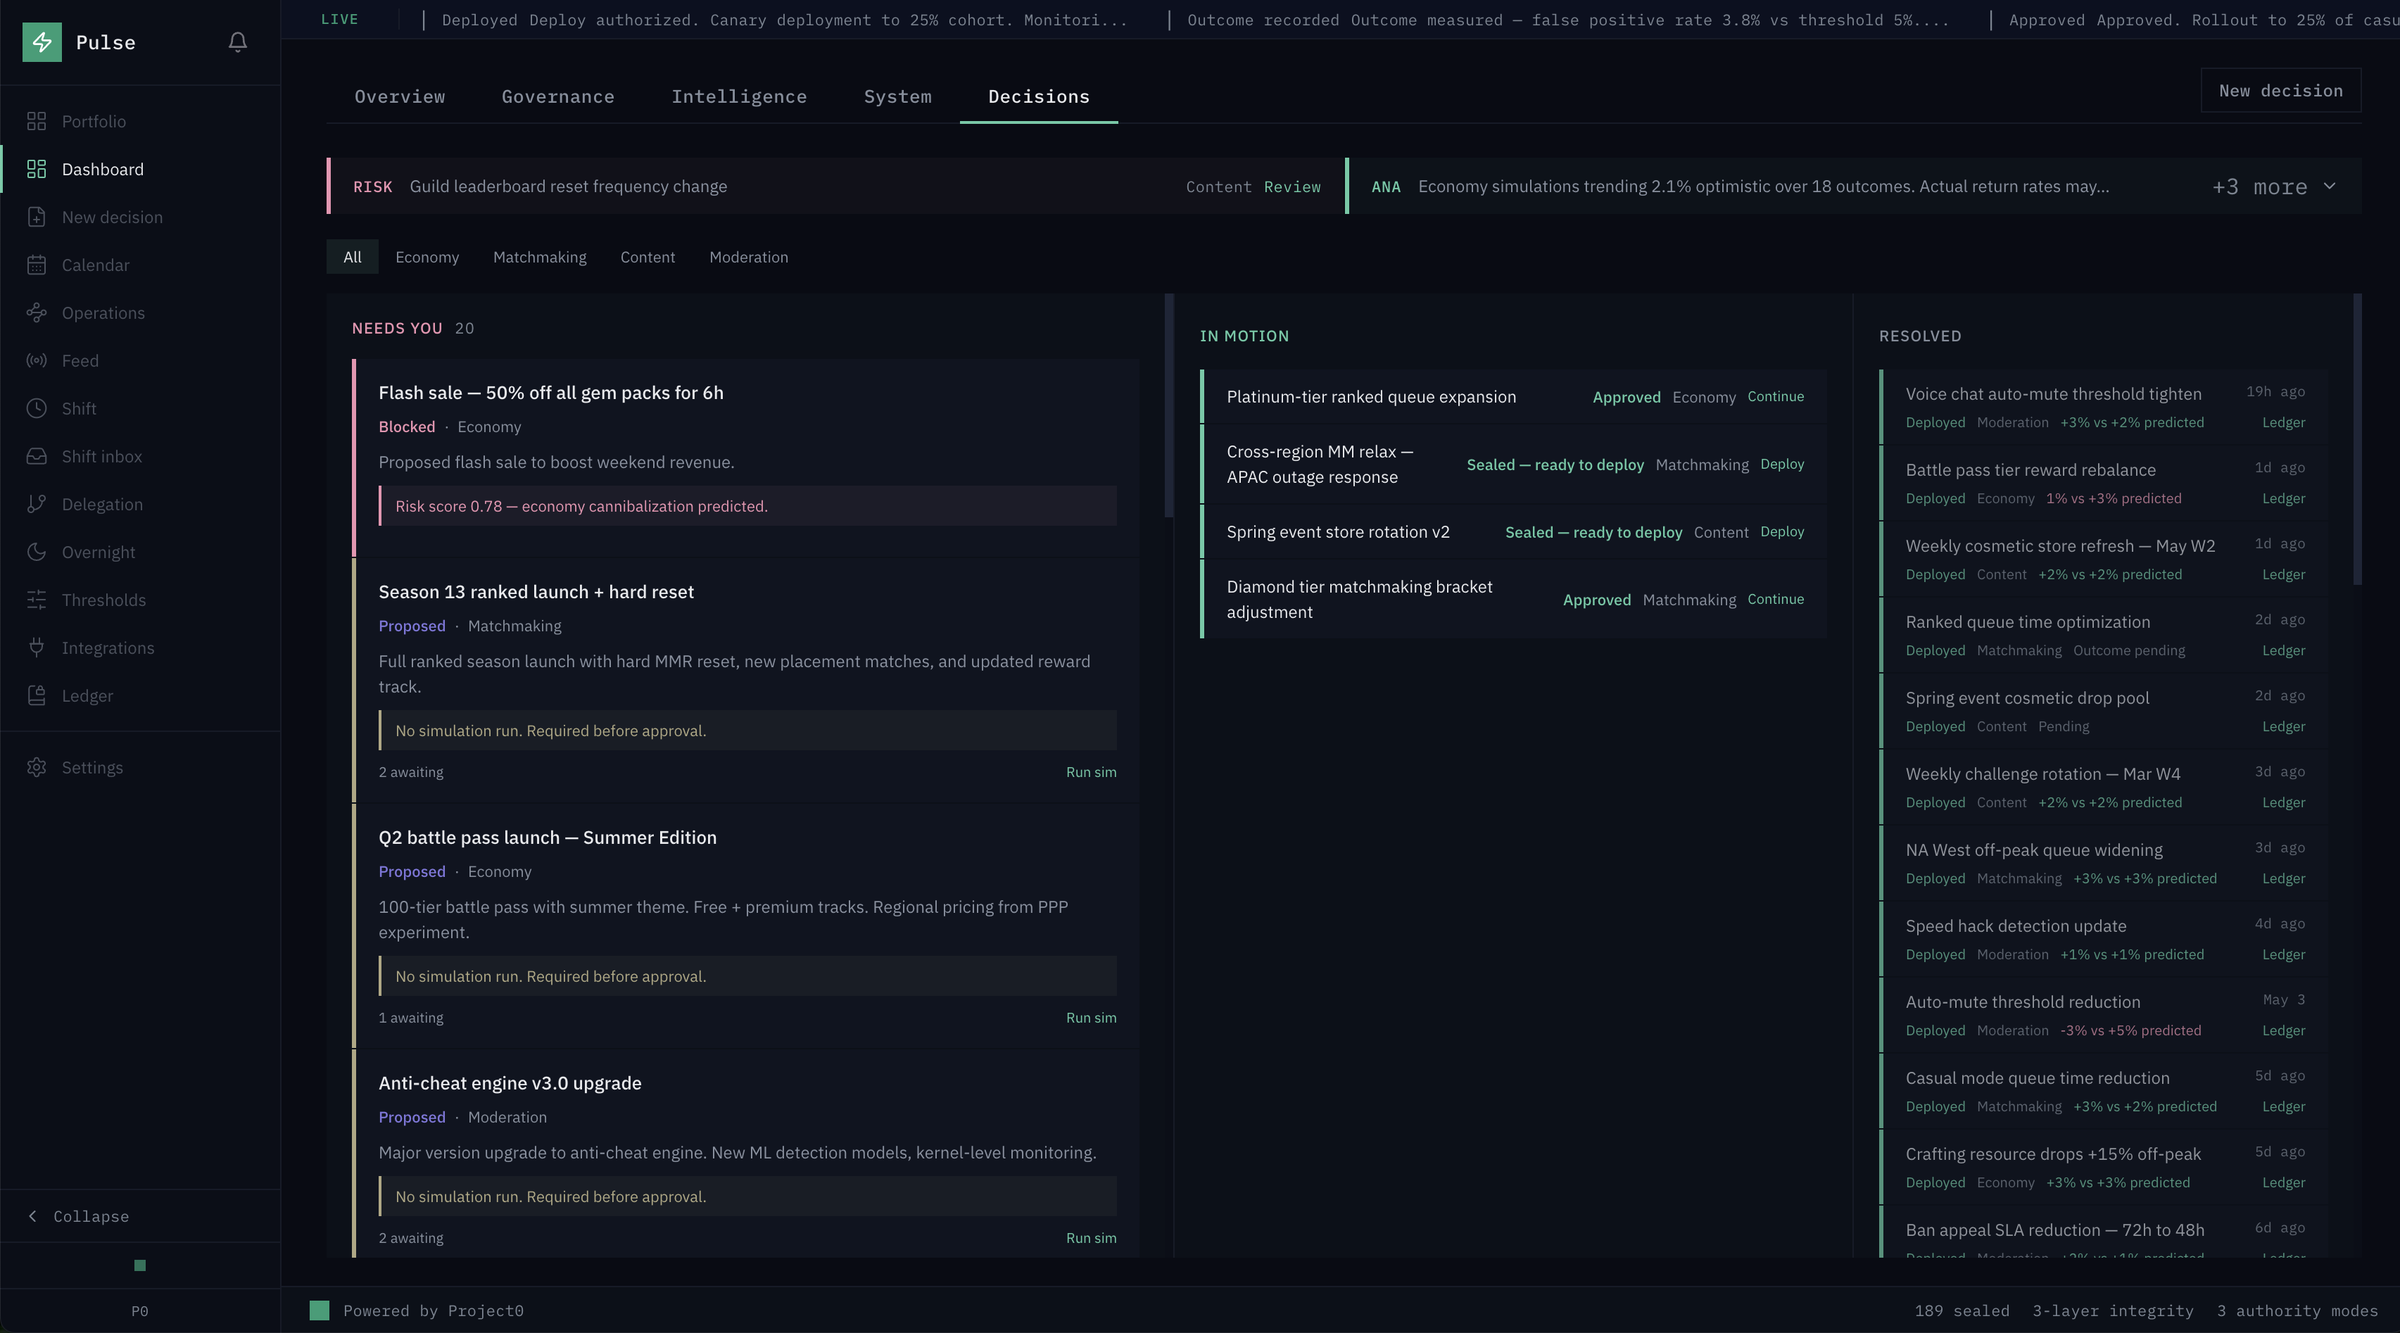Open Ledger link for Battle pass tier reward rebalance
2400x1333 pixels.
coord(2284,499)
